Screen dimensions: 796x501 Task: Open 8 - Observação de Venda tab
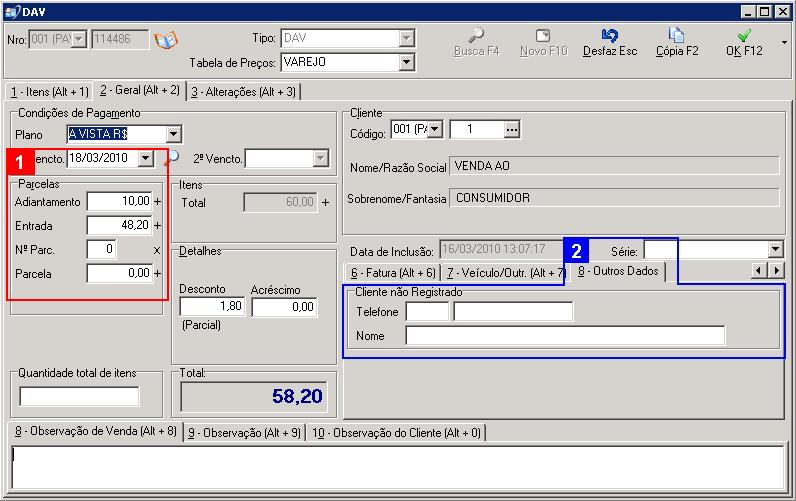(x=96, y=431)
